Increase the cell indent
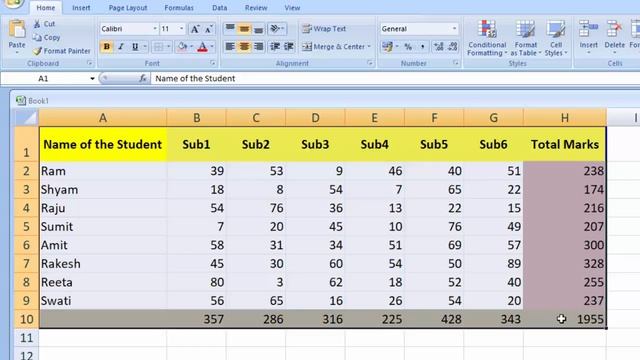Viewport: 640px width, 360px height. click(289, 47)
